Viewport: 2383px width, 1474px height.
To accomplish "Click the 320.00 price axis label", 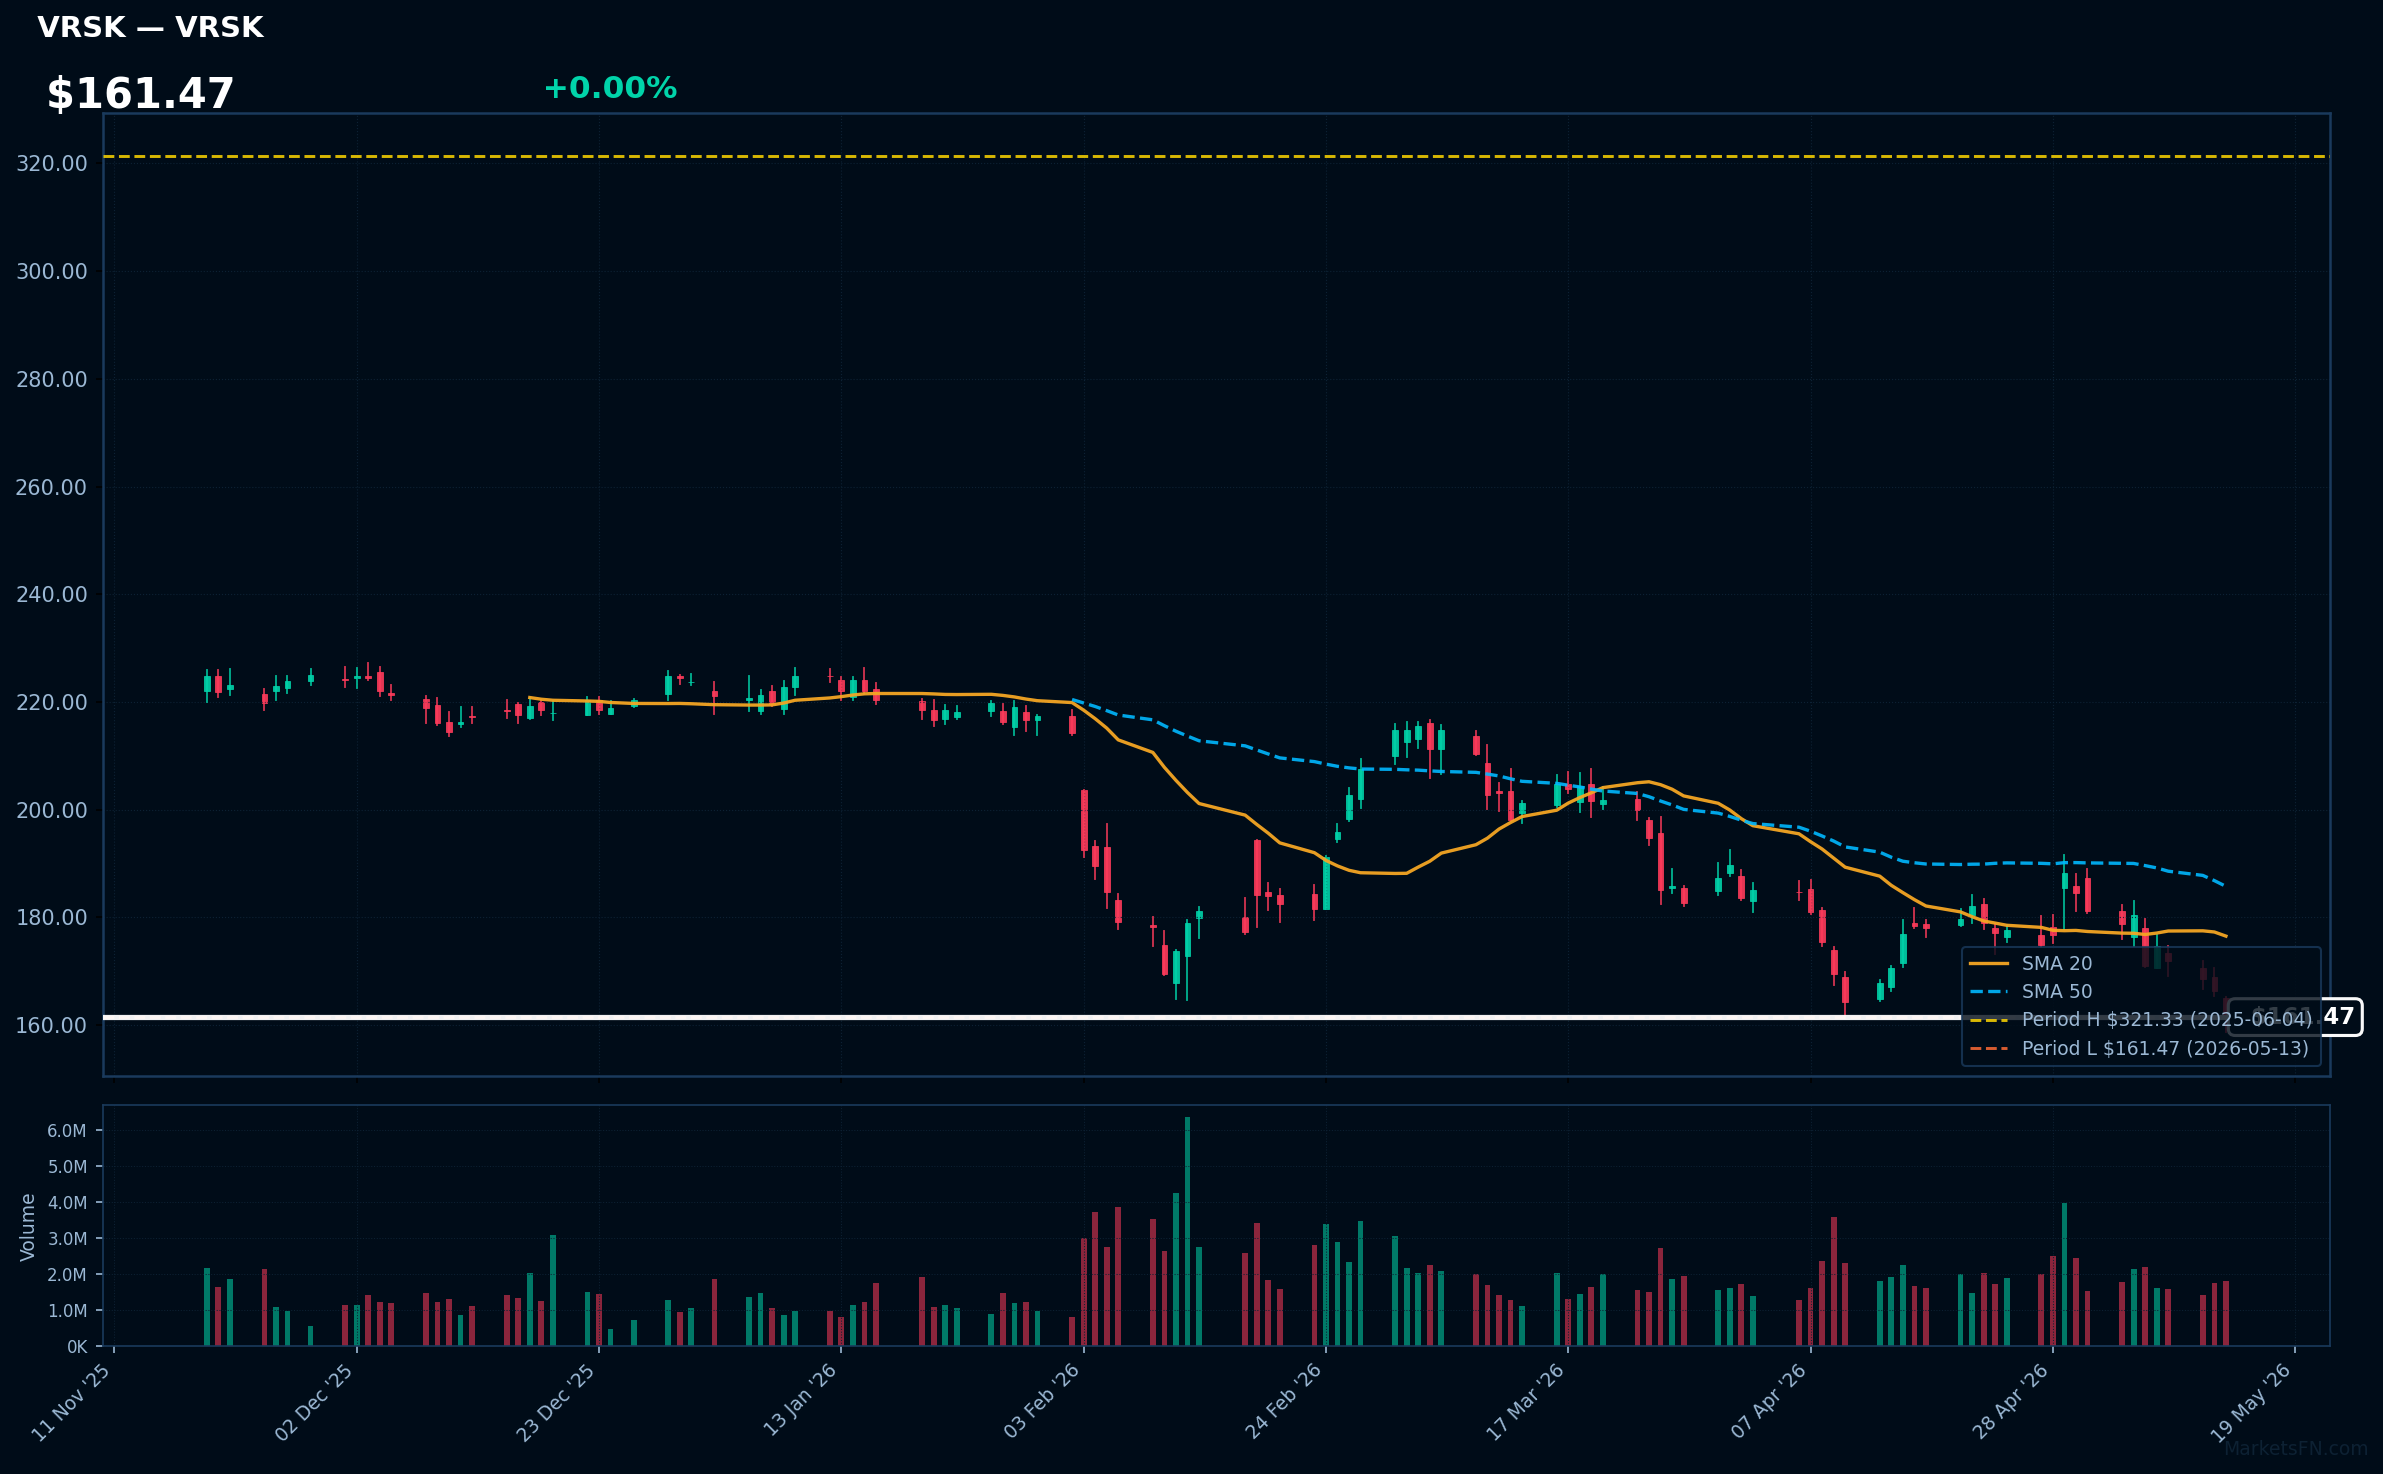I will (52, 163).
